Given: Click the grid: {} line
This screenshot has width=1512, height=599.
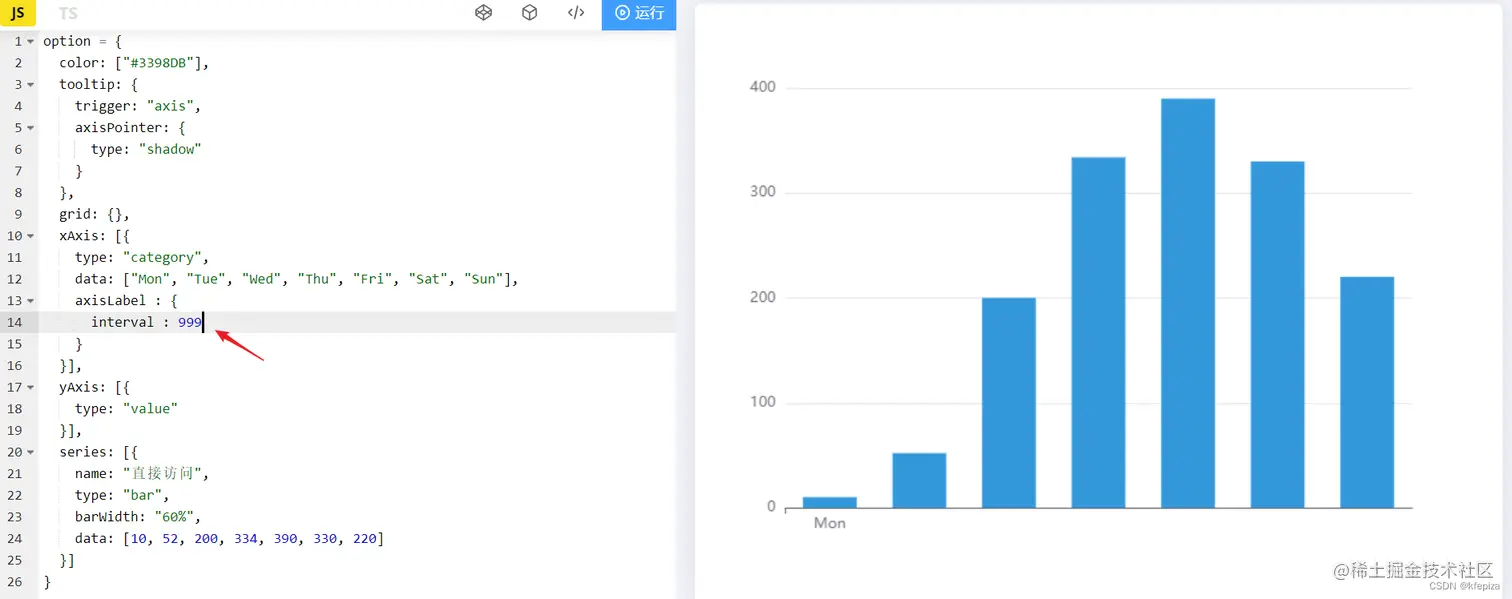Looking at the screenshot, I should [94, 214].
